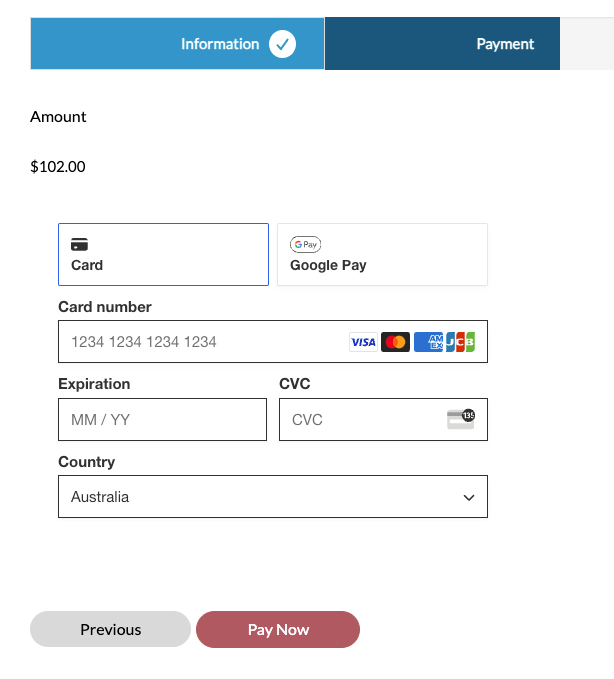Select the Google Pay payment method
614x679 pixels.
[x=382, y=254]
